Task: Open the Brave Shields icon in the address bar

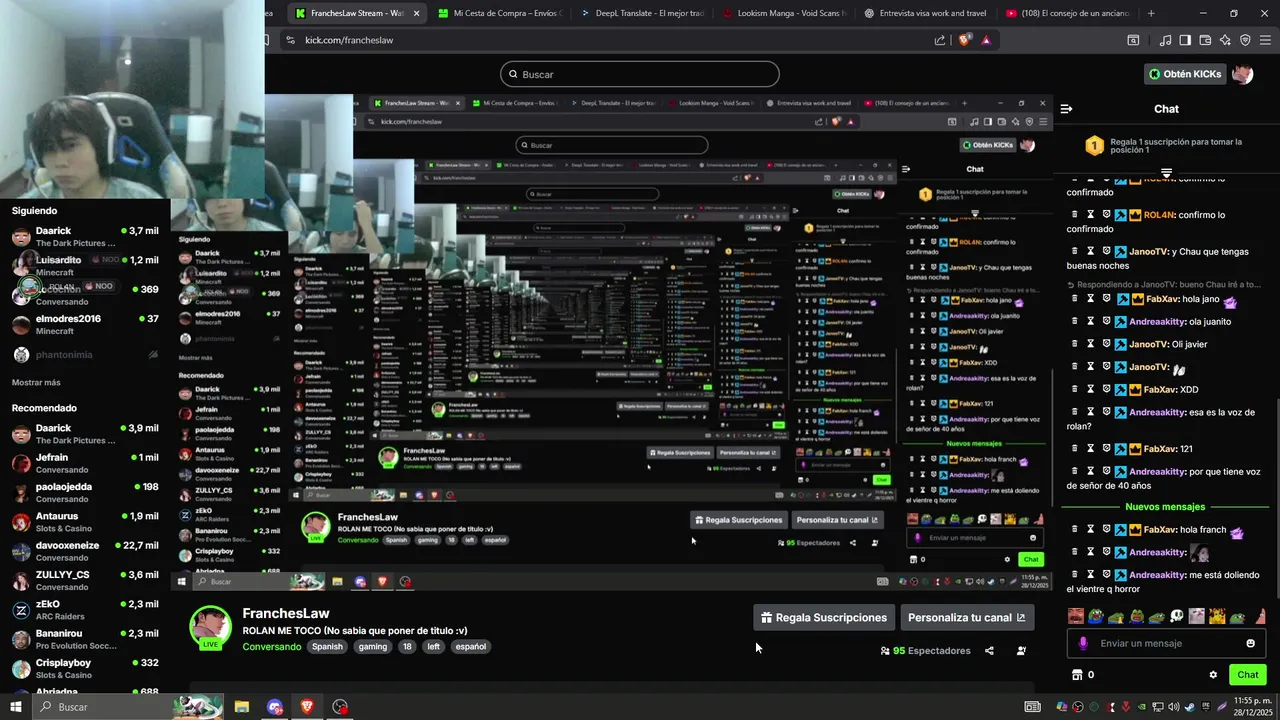Action: (x=965, y=40)
